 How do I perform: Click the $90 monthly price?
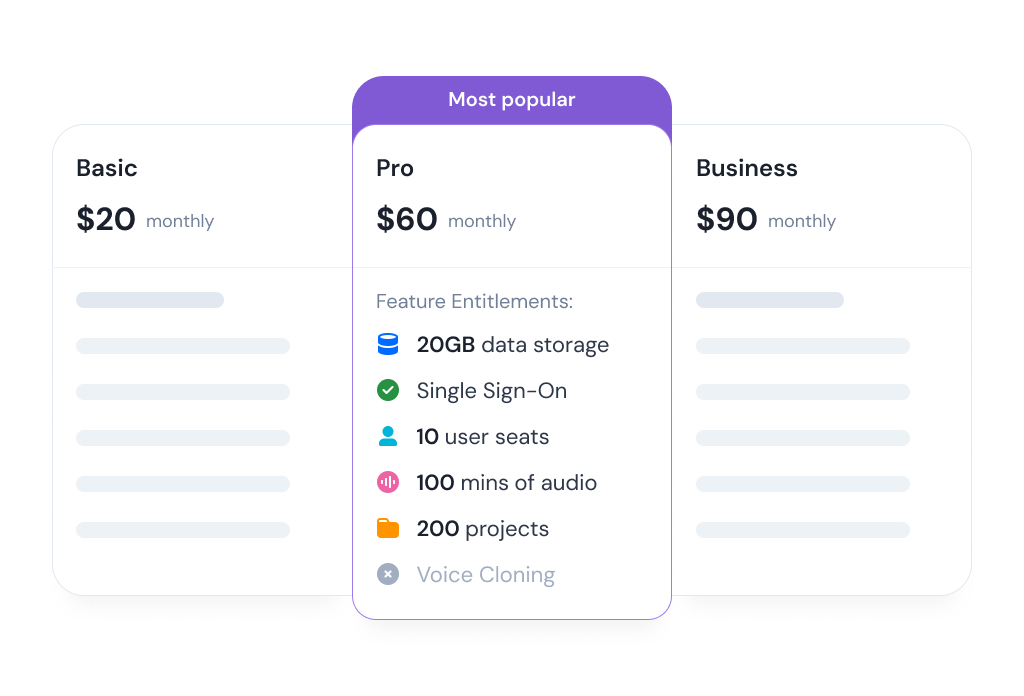[766, 220]
